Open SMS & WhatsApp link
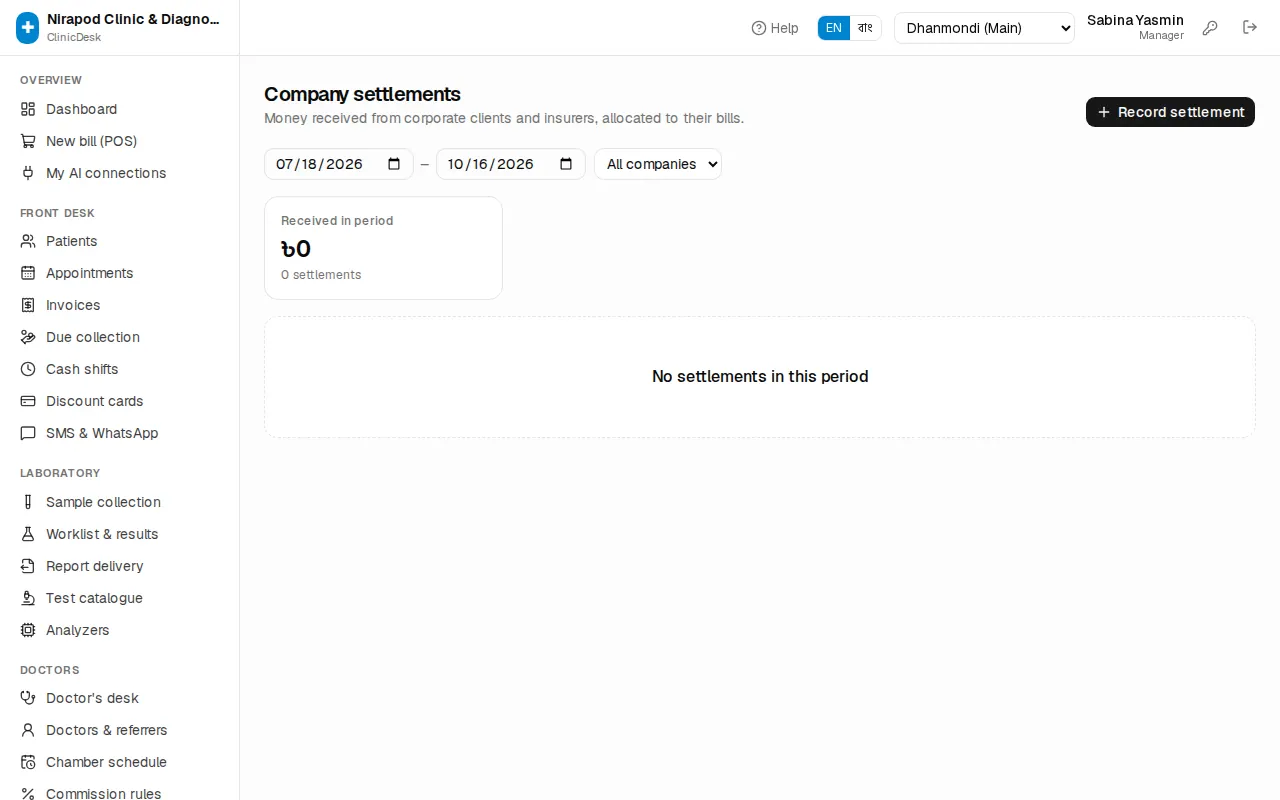Screen dimensions: 1280x800 [120, 433]
